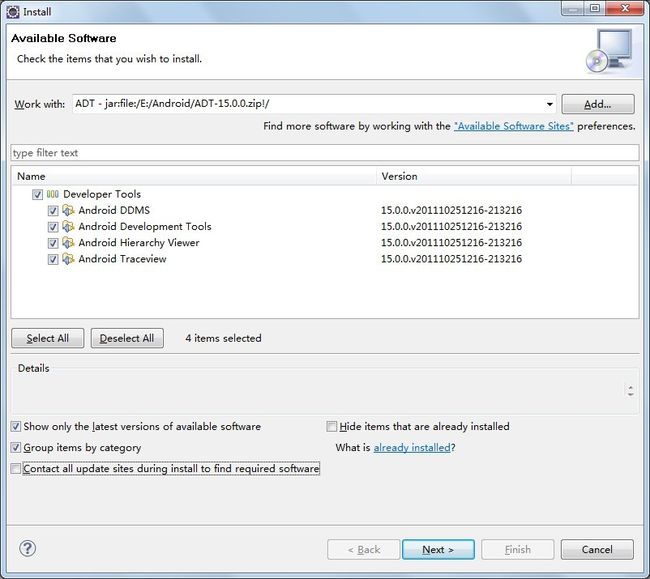650x579 pixels.
Task: Click the Developer Tools category icon
Action: click(x=53, y=194)
